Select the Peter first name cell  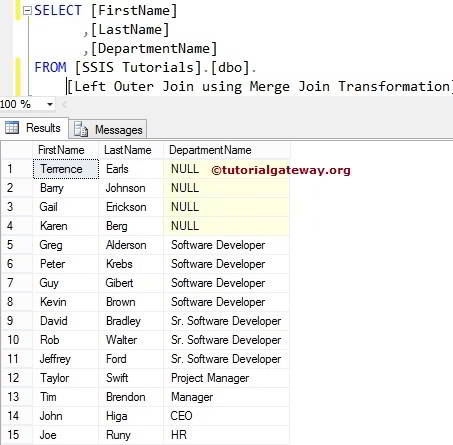[x=66, y=264]
